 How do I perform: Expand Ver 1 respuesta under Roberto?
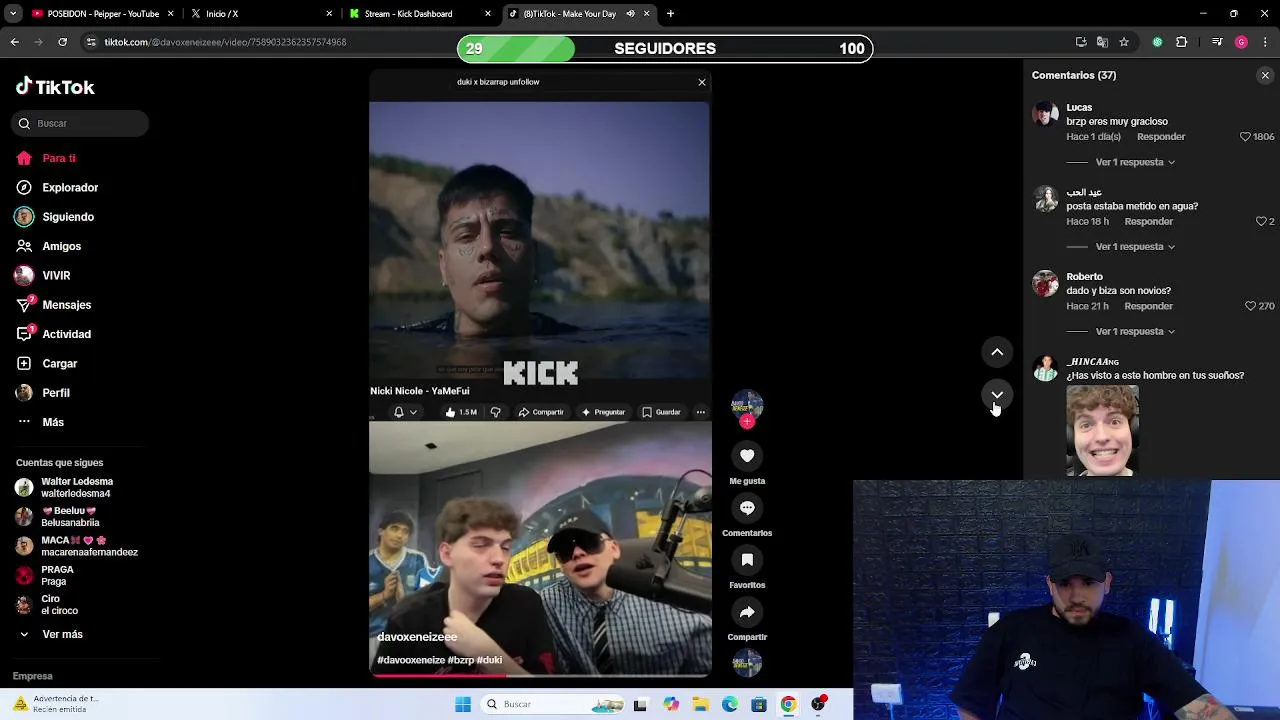pyautogui.click(x=1135, y=331)
